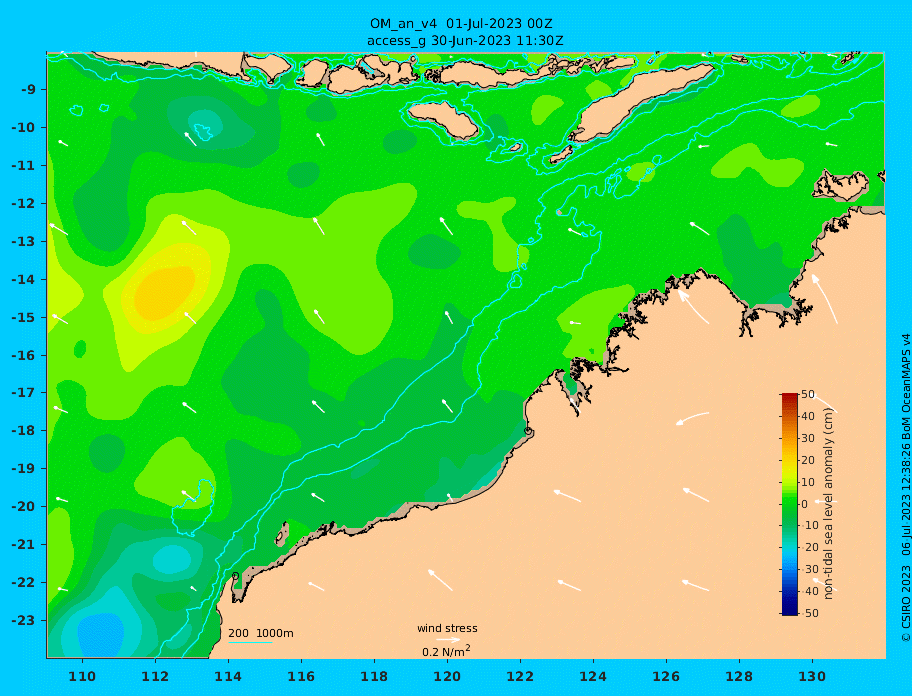Click the wind stress reference arrow in legend
This screenshot has width=912, height=696.
point(448,640)
